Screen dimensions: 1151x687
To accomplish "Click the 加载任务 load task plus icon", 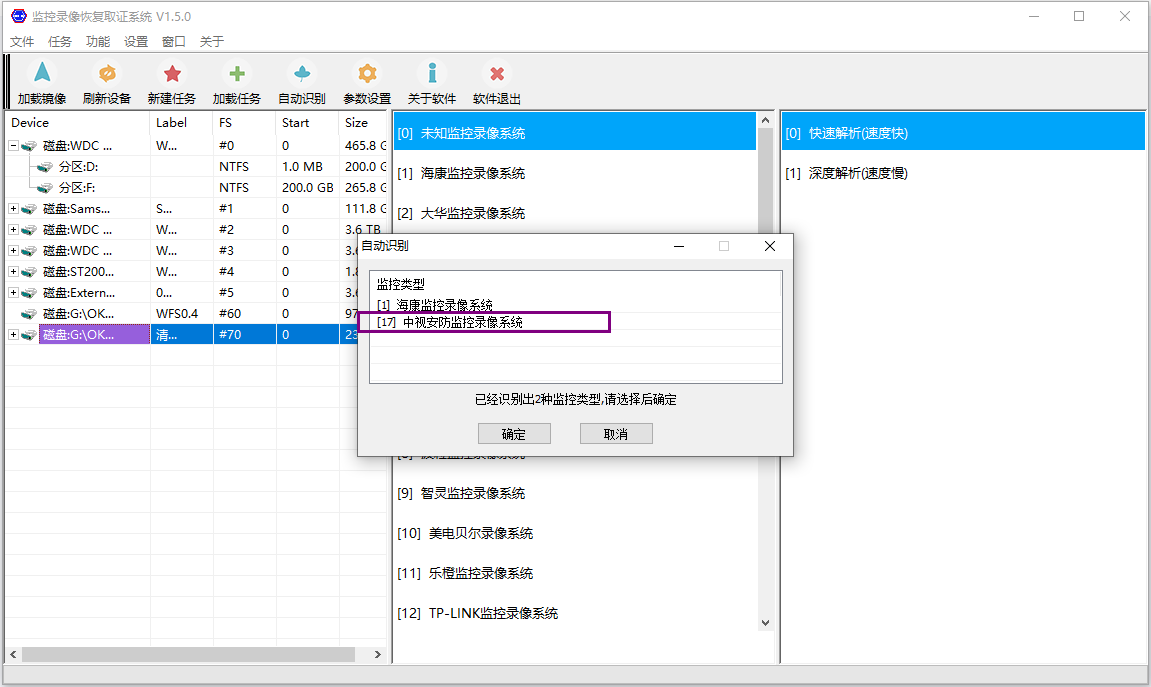I will pyautogui.click(x=236, y=74).
